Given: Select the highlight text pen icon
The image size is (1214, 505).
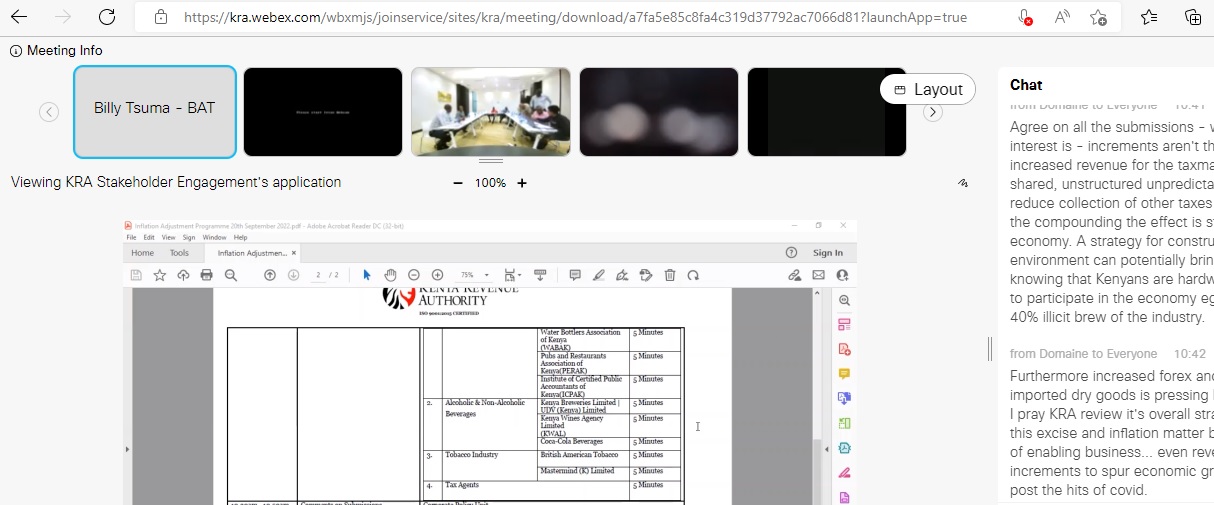Looking at the screenshot, I should coord(599,275).
